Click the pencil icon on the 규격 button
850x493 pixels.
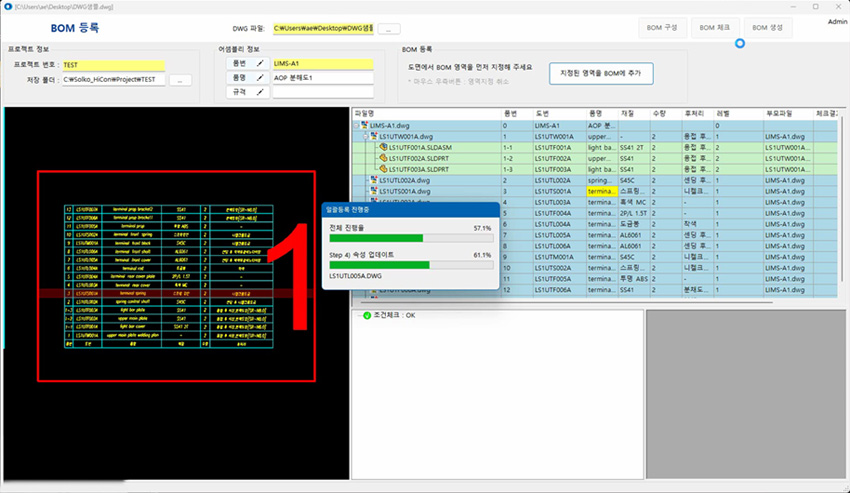click(x=260, y=92)
